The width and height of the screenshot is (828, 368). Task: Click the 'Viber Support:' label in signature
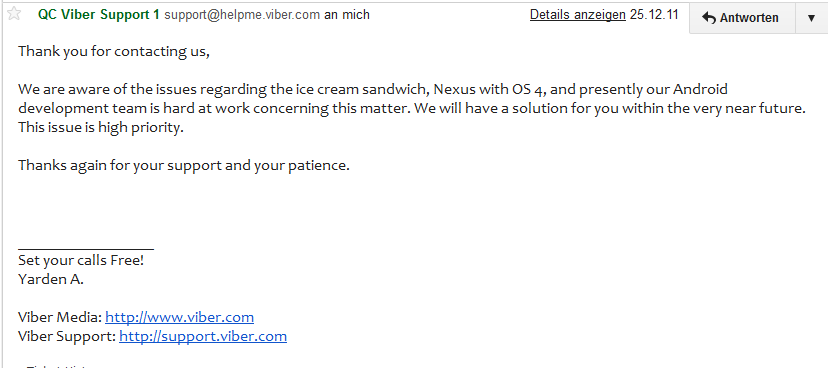(67, 336)
